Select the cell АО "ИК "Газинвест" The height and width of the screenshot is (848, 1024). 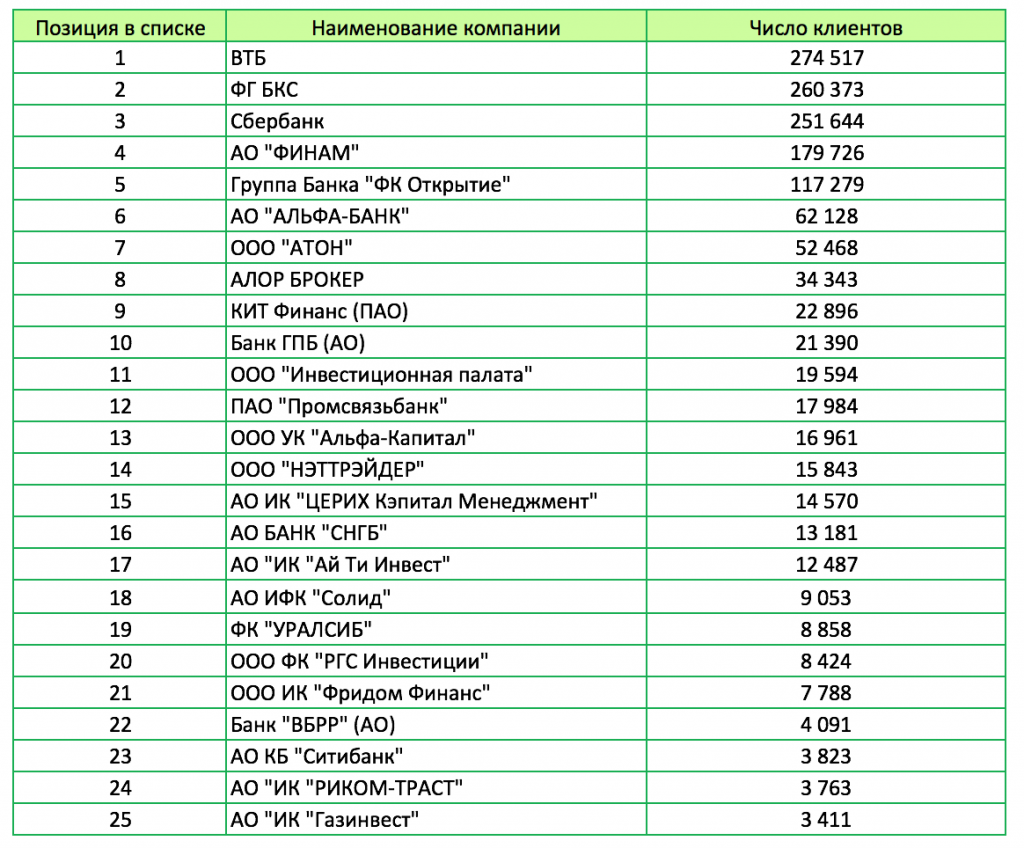point(436,819)
